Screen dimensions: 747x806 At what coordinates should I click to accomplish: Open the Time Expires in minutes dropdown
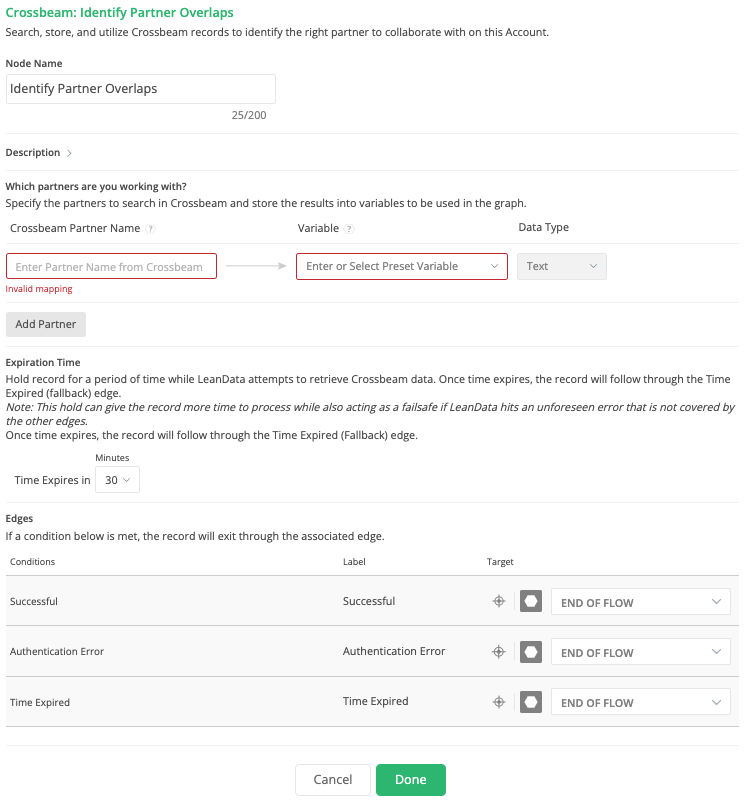point(117,480)
